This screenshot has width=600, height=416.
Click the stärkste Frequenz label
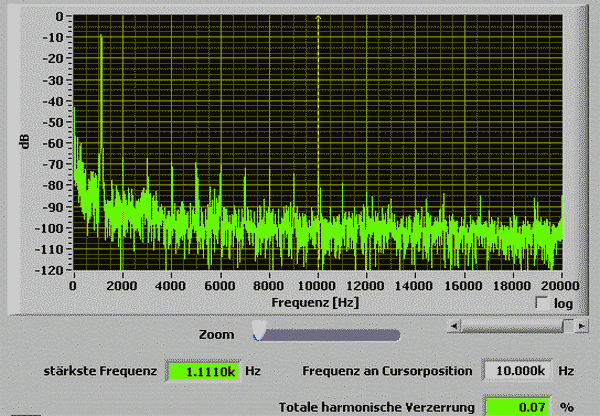coord(100,371)
